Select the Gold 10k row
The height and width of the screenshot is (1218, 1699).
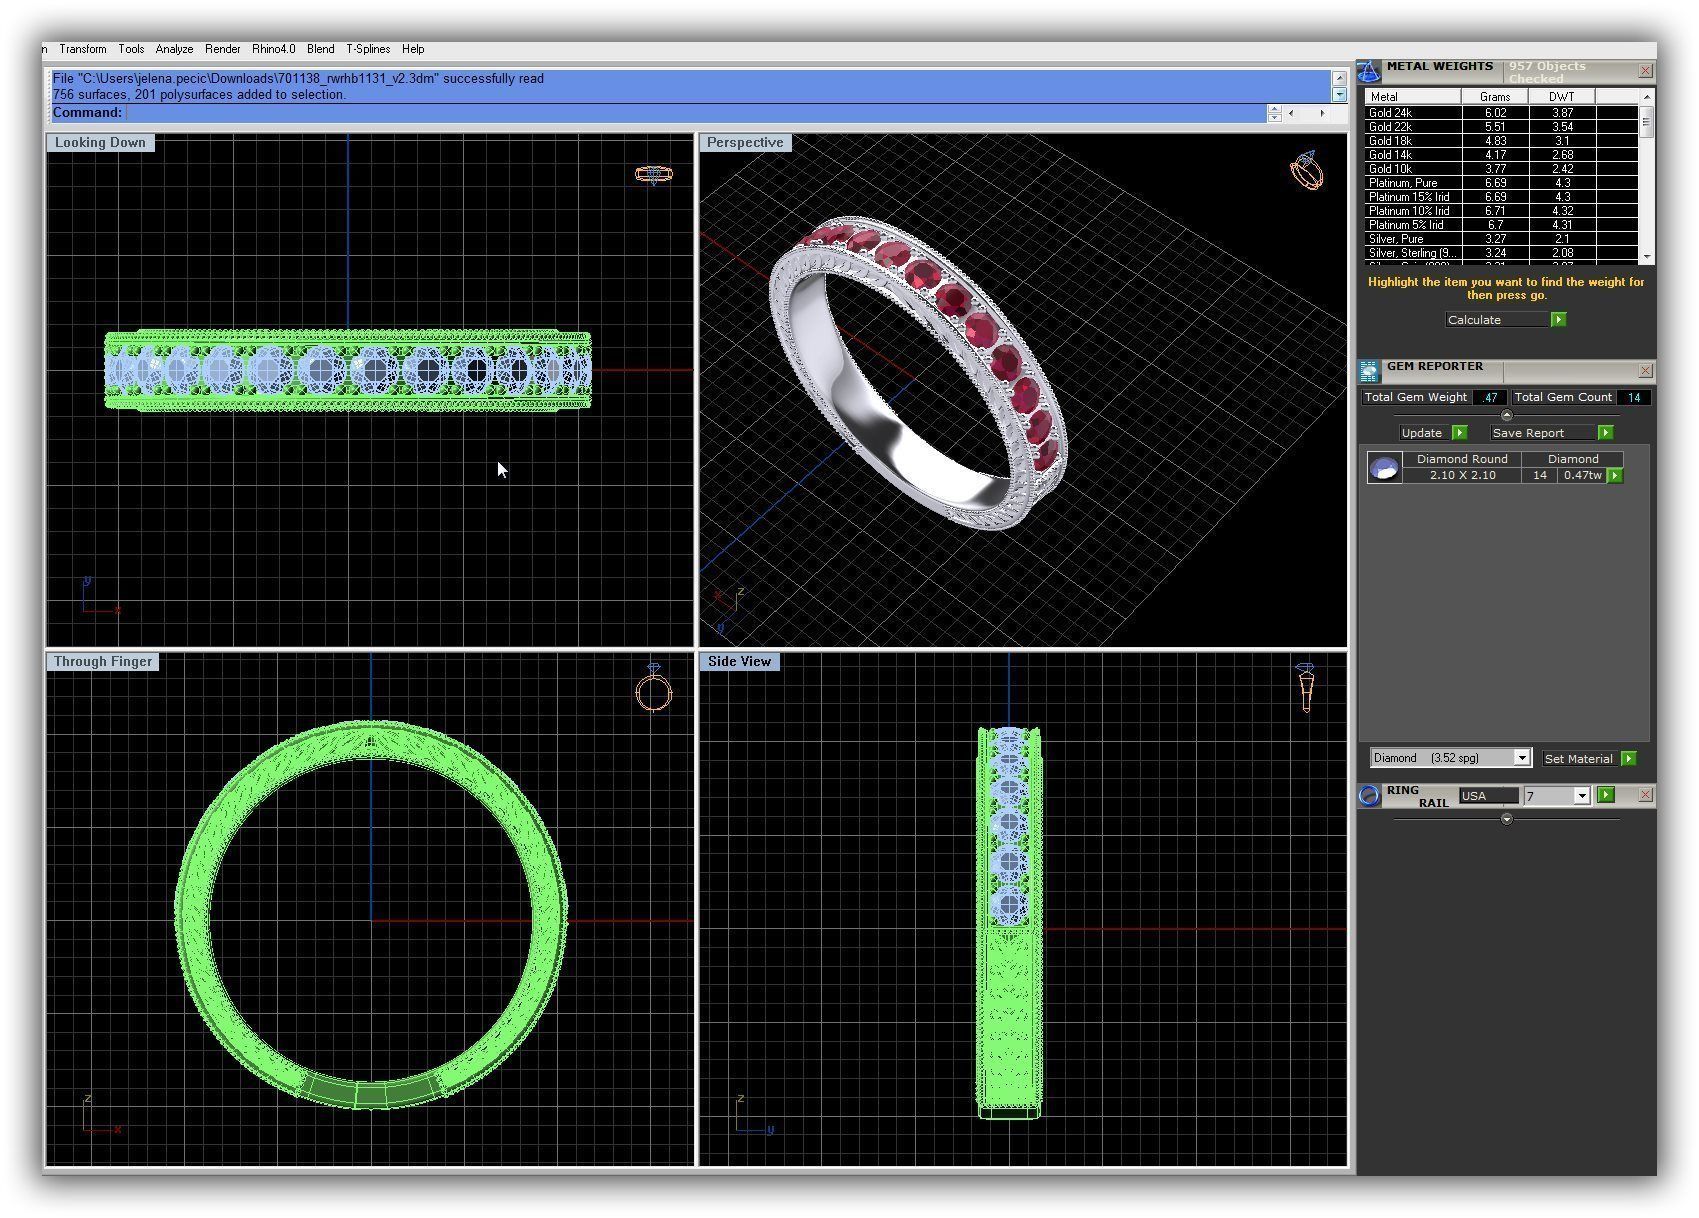coord(1501,169)
